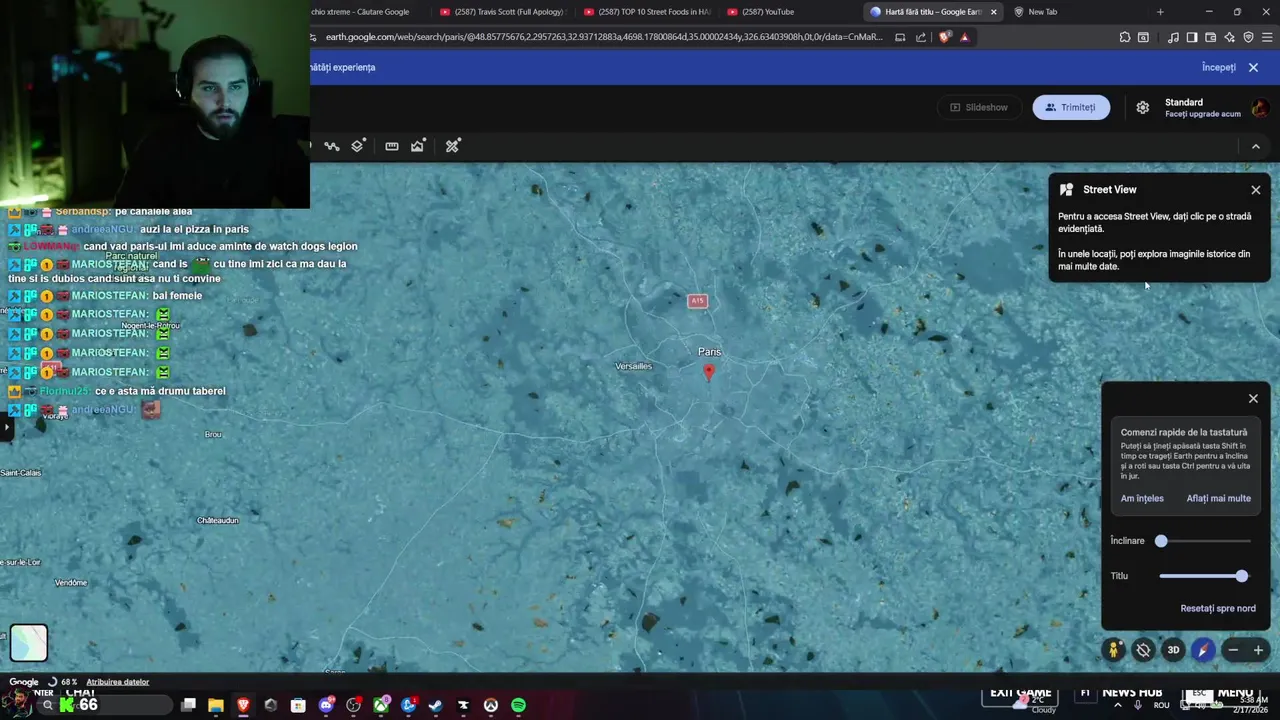Toggle the rotation lock icon
Screen dimensions: 1280x720
point(1143,650)
